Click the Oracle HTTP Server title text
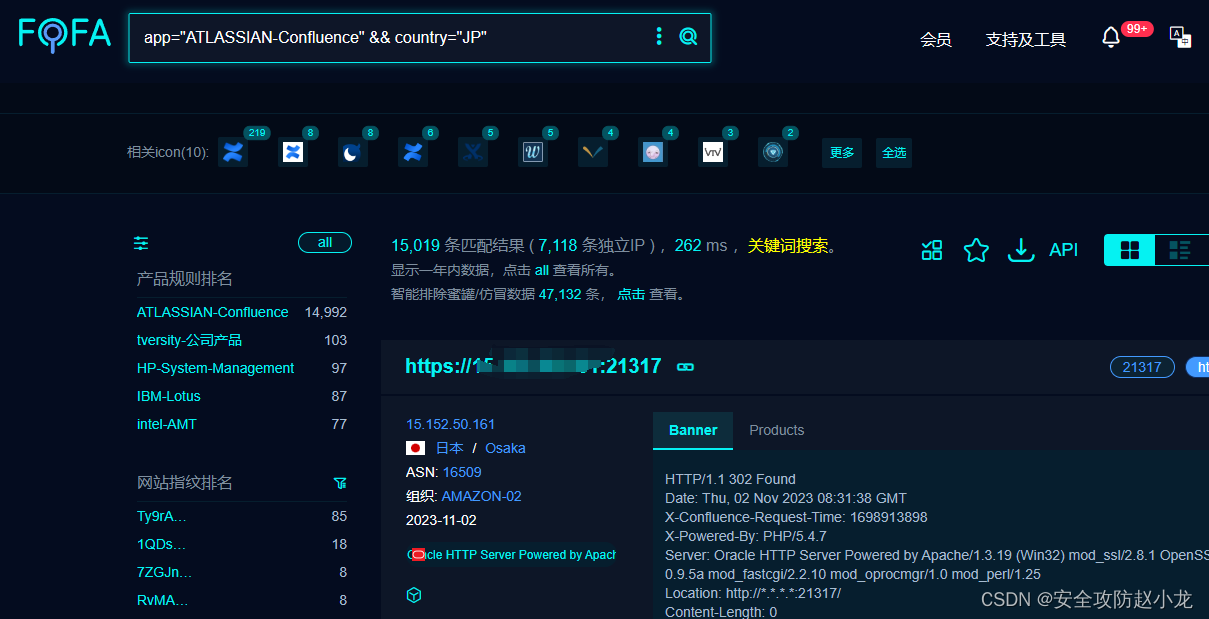The height and width of the screenshot is (619, 1209). pos(511,554)
